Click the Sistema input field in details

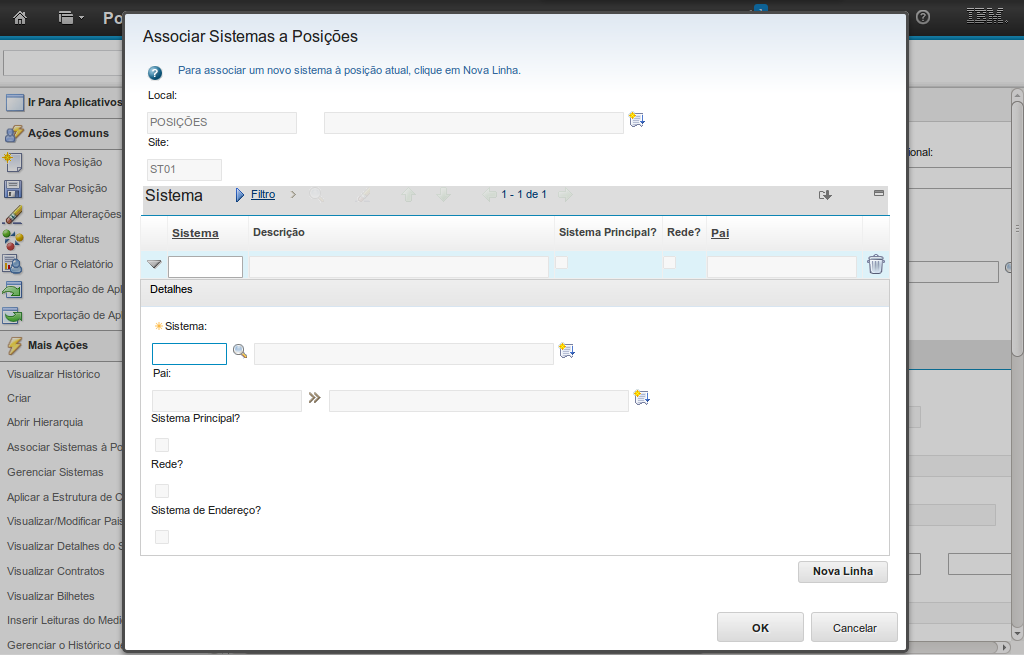(189, 354)
